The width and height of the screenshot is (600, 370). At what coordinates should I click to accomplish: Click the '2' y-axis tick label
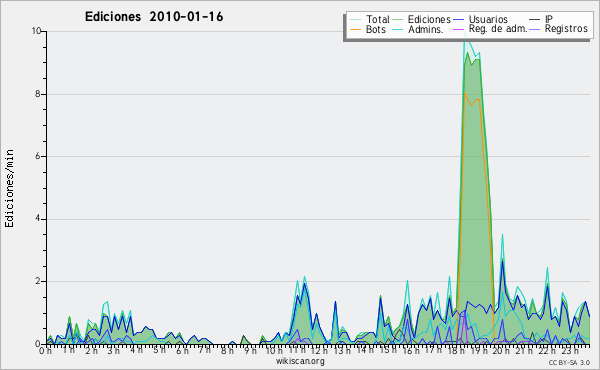pyautogui.click(x=38, y=281)
